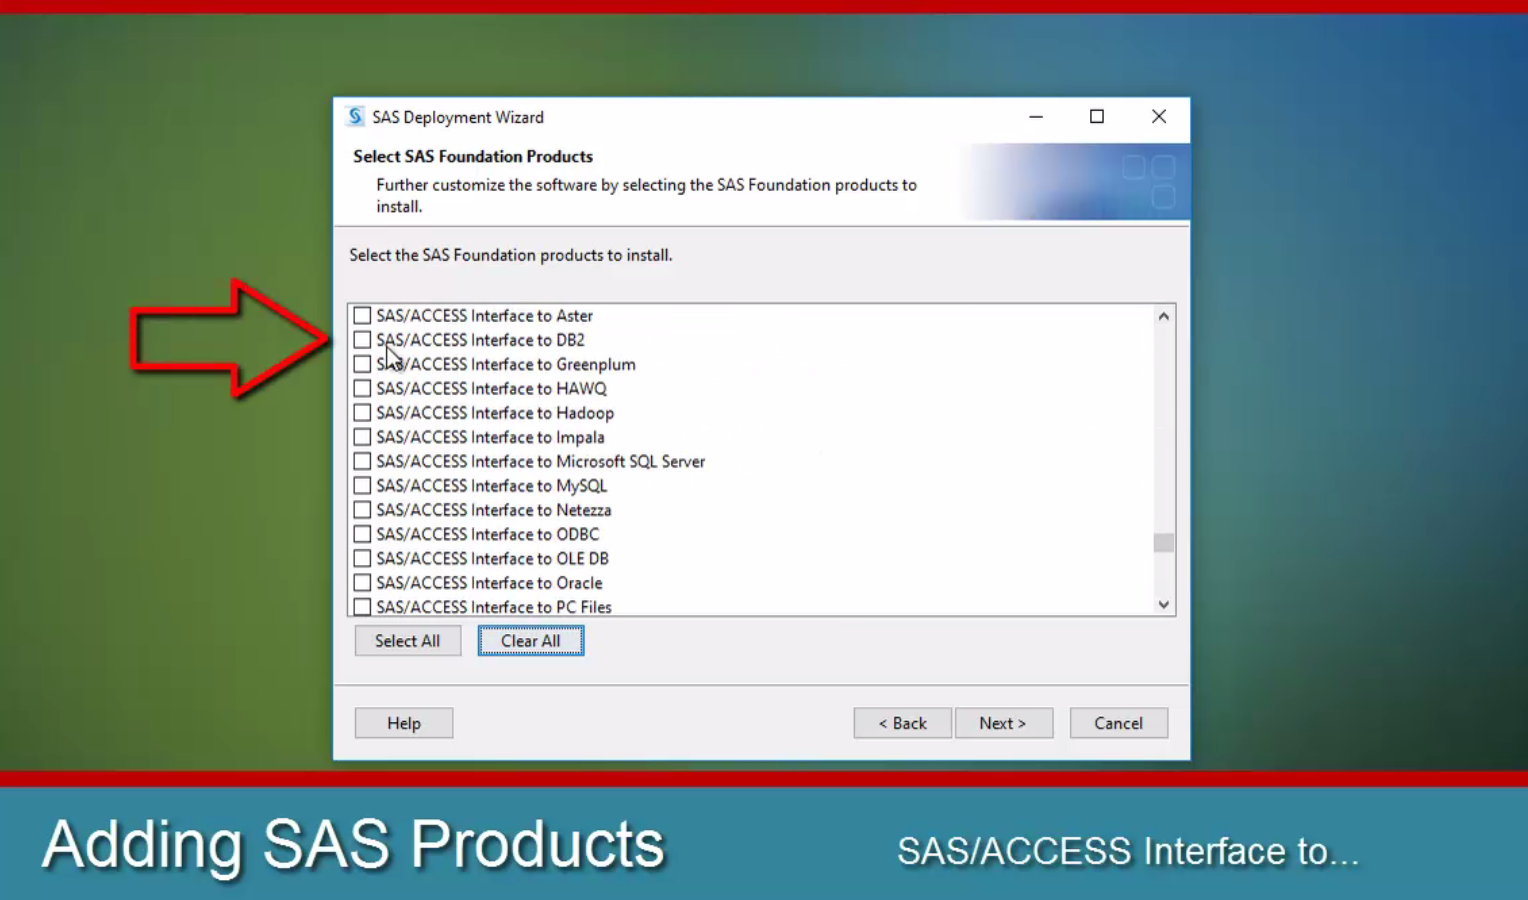The height and width of the screenshot is (900, 1528).
Task: Select SAS/ACCESS Interface to PC Files
Action: [362, 606]
